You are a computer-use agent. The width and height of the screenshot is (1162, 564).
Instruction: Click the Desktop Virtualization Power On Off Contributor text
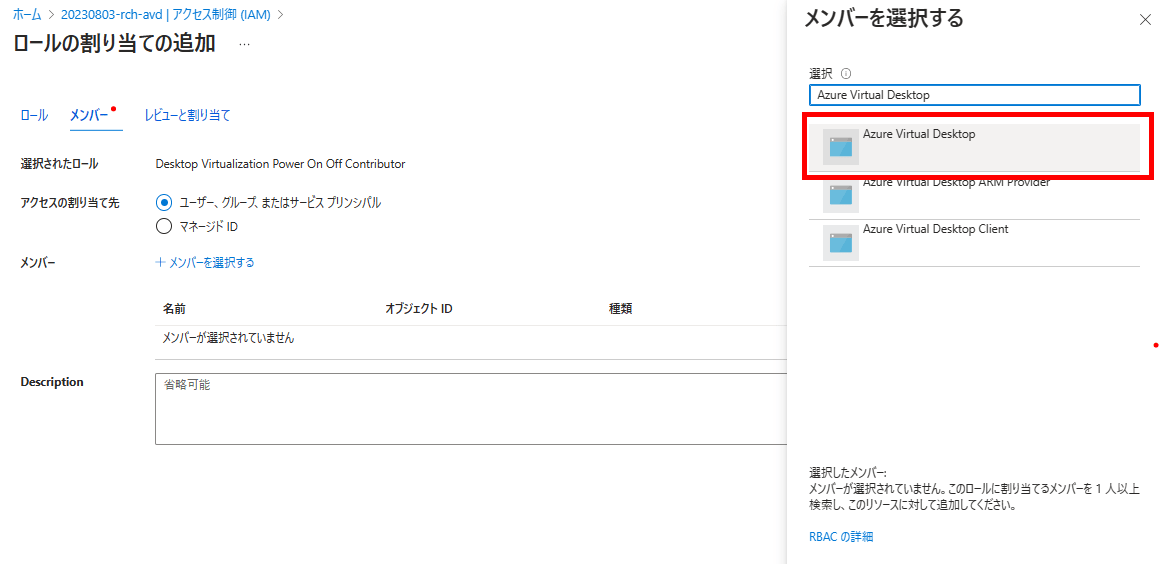coord(280,164)
